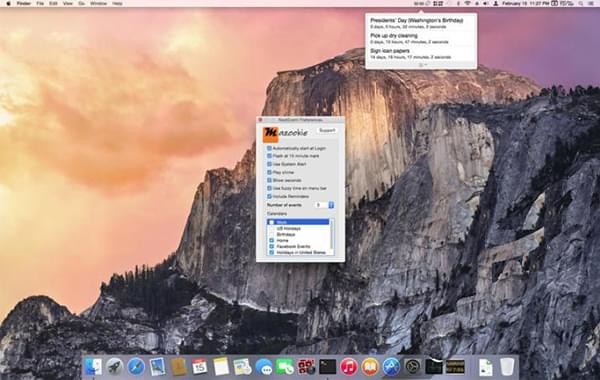
Task: Open the Window menu
Action: 99,3
